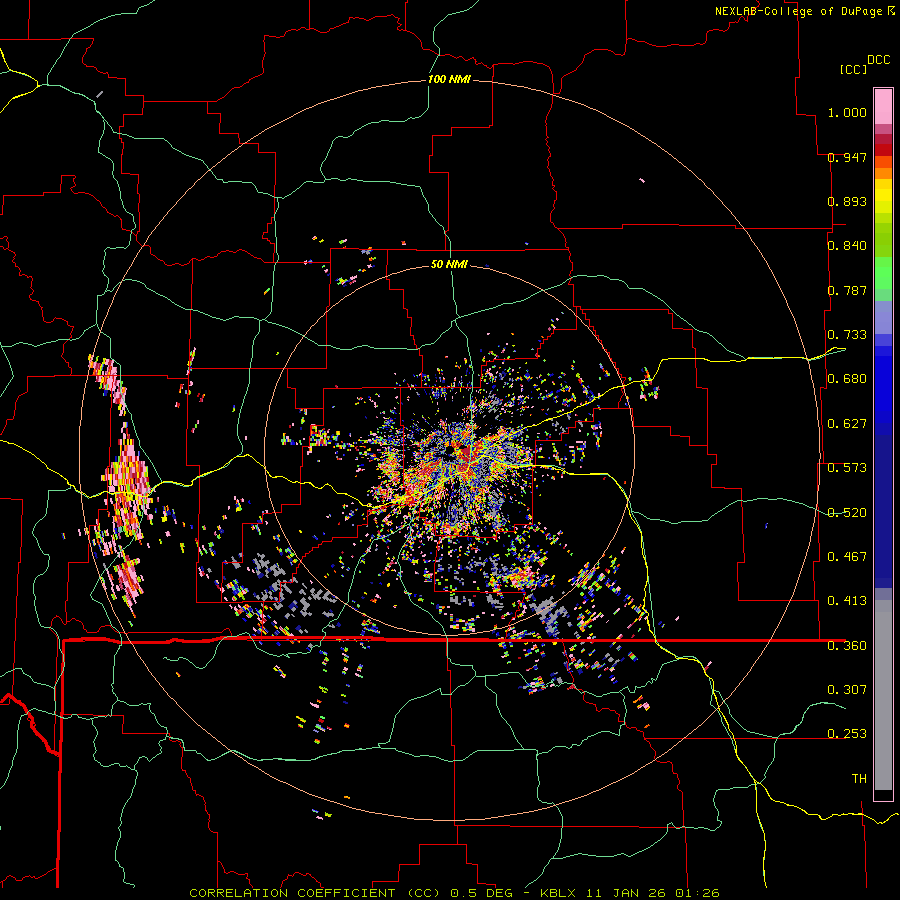Click the bright green segment of color bar
This screenshot has width=900, height=900.
883,273
